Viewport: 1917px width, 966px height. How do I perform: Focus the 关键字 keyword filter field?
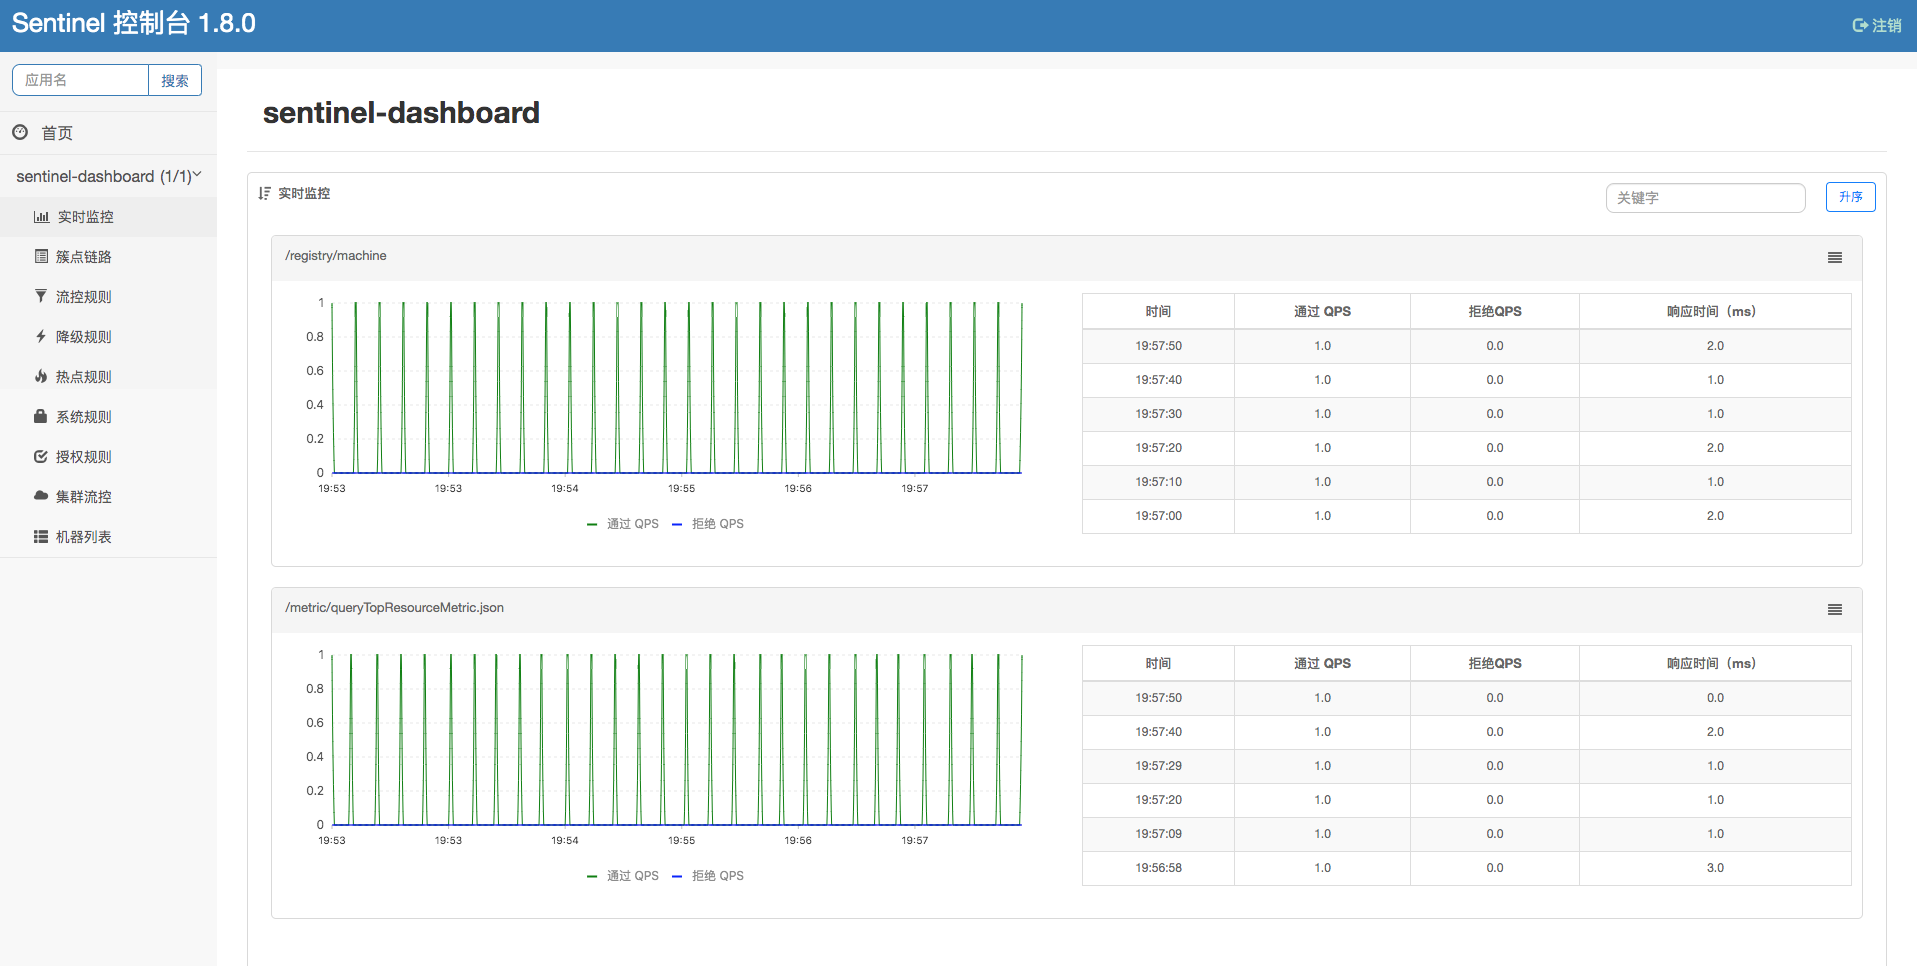[1705, 198]
